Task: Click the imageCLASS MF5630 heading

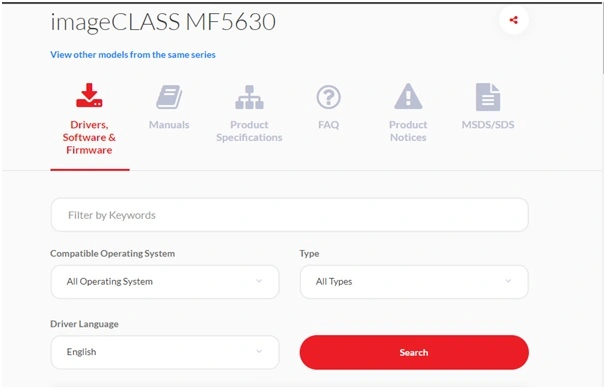Action: tap(163, 22)
